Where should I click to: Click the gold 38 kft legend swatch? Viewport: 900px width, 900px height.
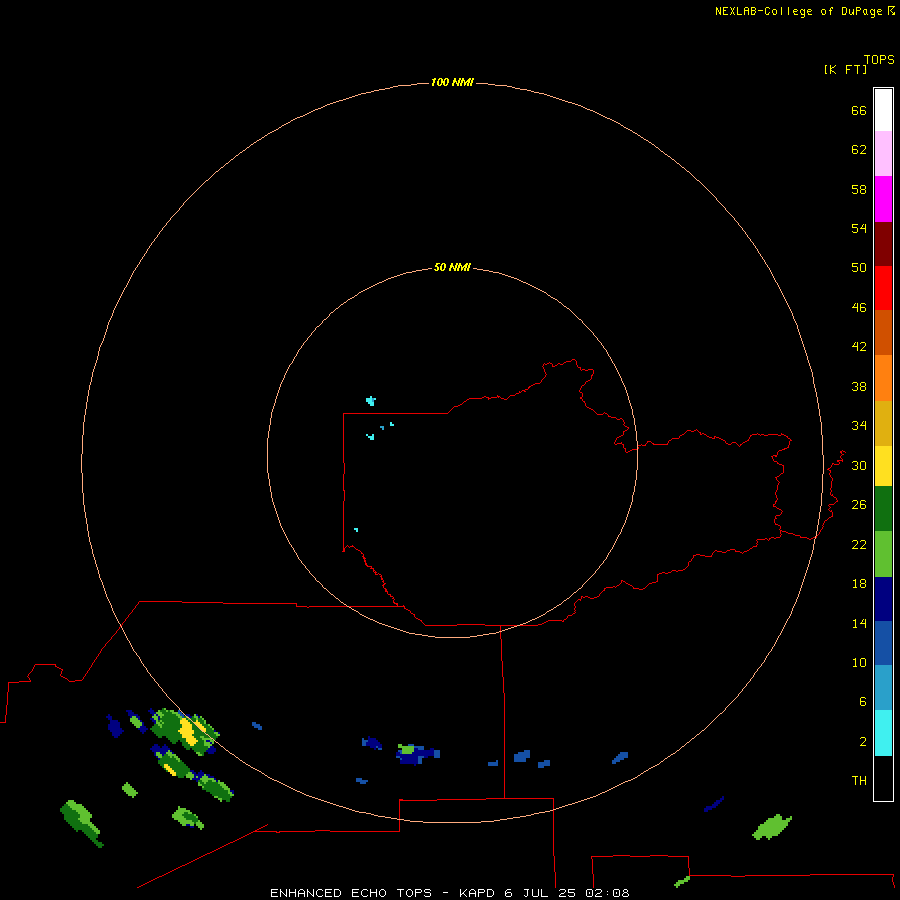tap(883, 423)
